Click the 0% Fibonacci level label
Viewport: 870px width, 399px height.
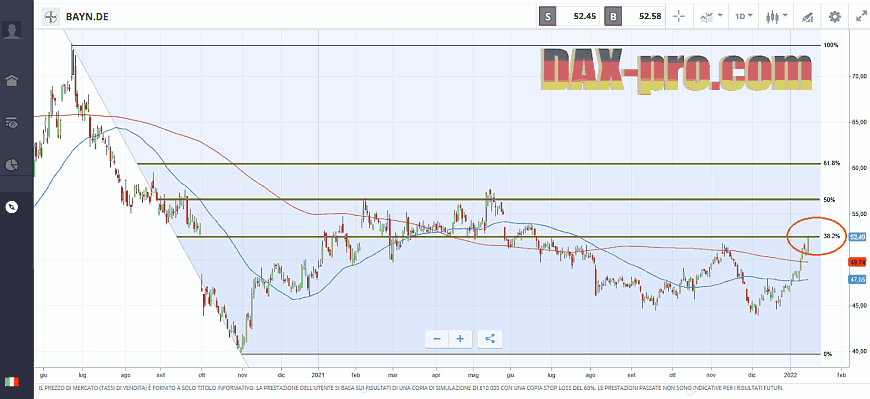tap(827, 353)
